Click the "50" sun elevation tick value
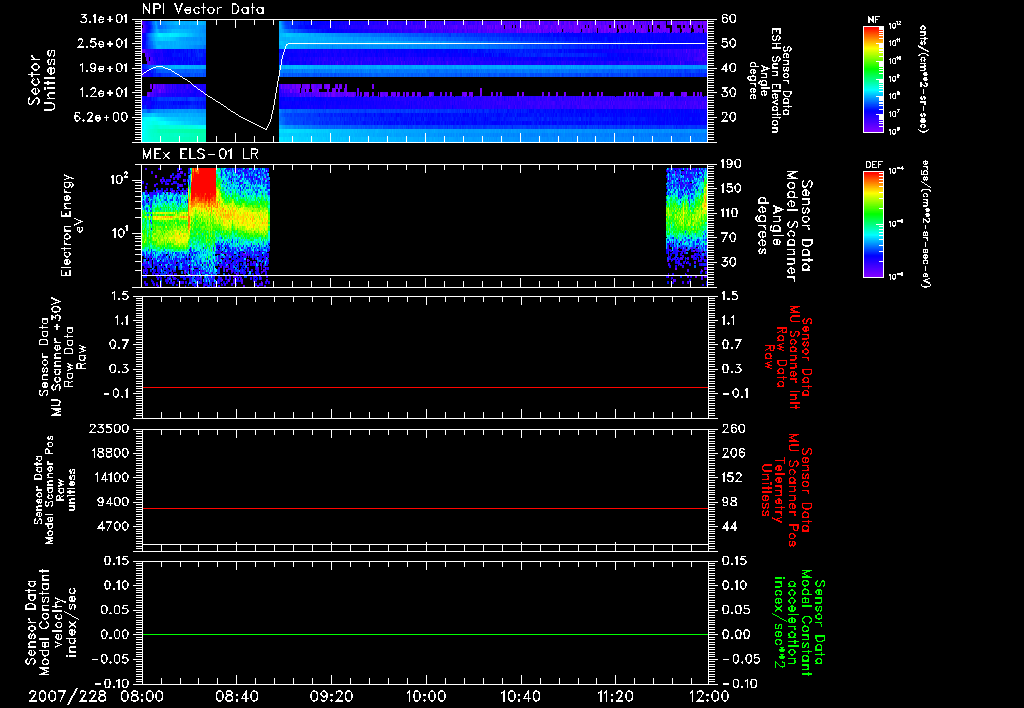The height and width of the screenshot is (708, 1024). click(728, 43)
